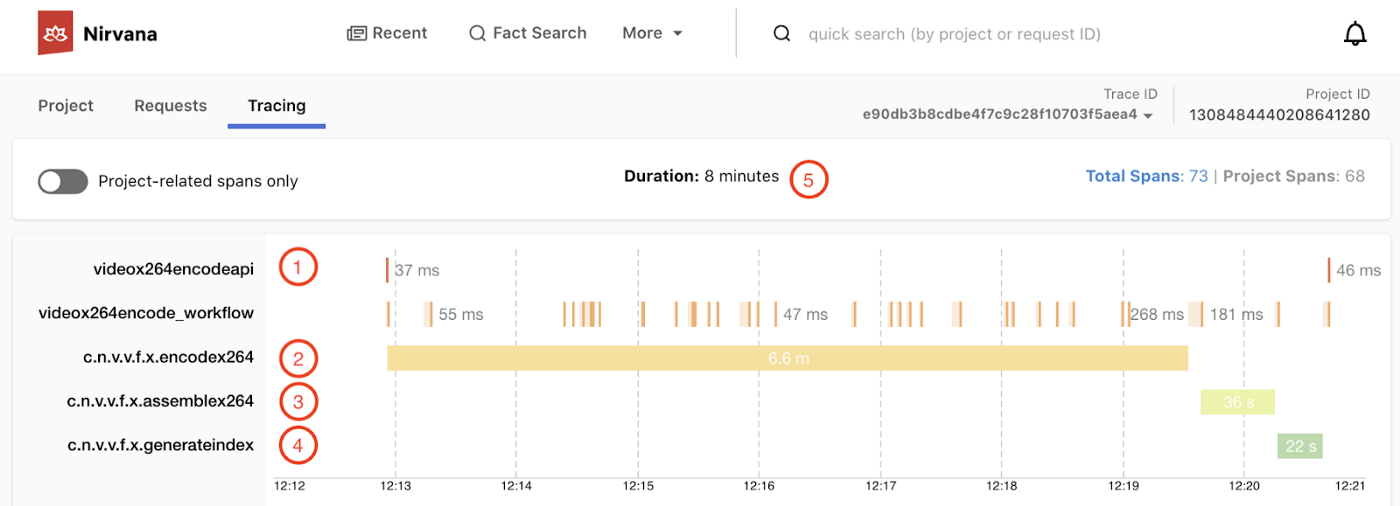Viewport: 1400px width, 506px height.
Task: Select the Tracing tab
Action: coord(277,105)
